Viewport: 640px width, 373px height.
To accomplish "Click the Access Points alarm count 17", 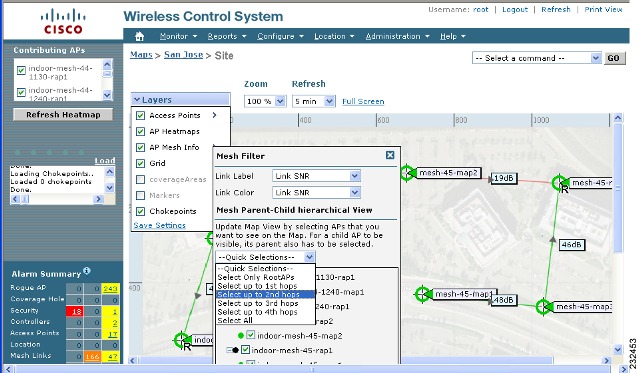I will 110,334.
